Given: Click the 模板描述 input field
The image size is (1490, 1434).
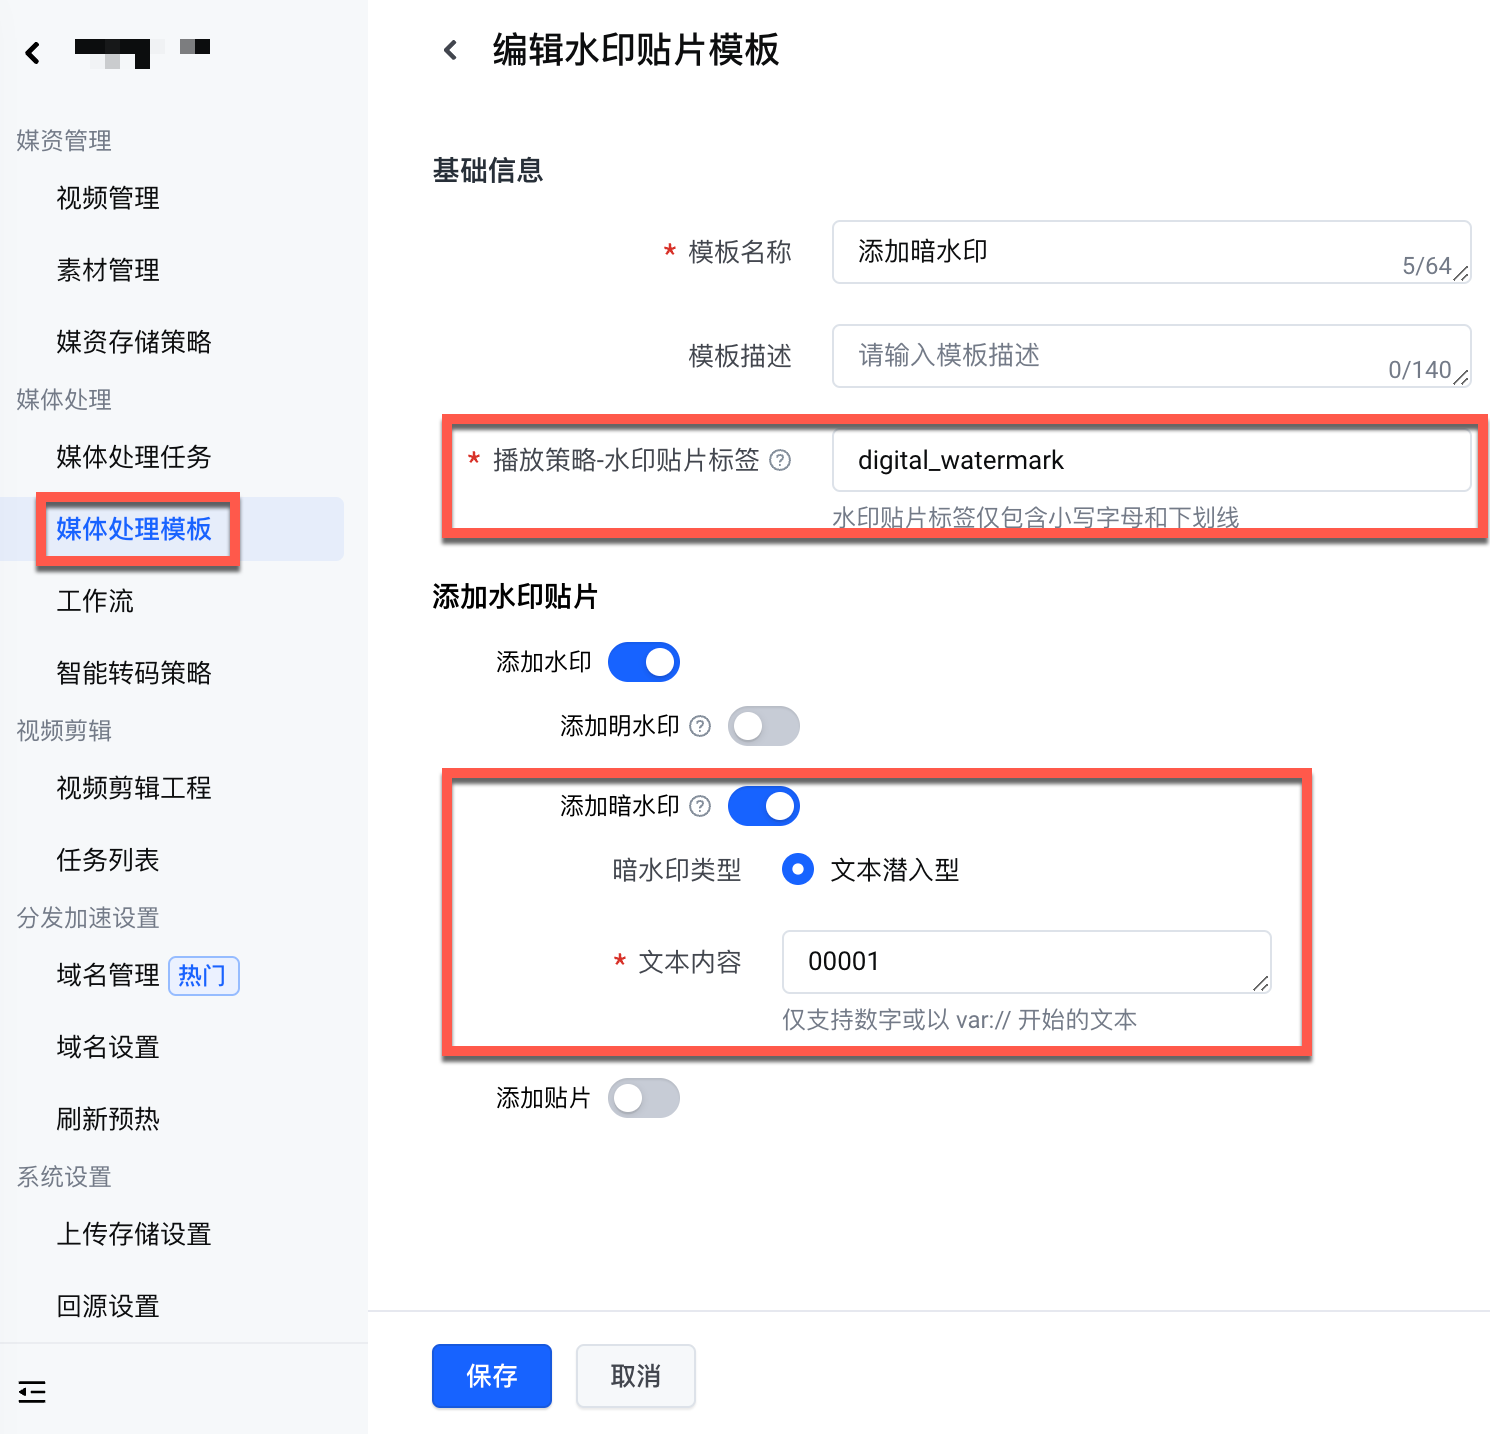Looking at the screenshot, I should coord(1151,356).
